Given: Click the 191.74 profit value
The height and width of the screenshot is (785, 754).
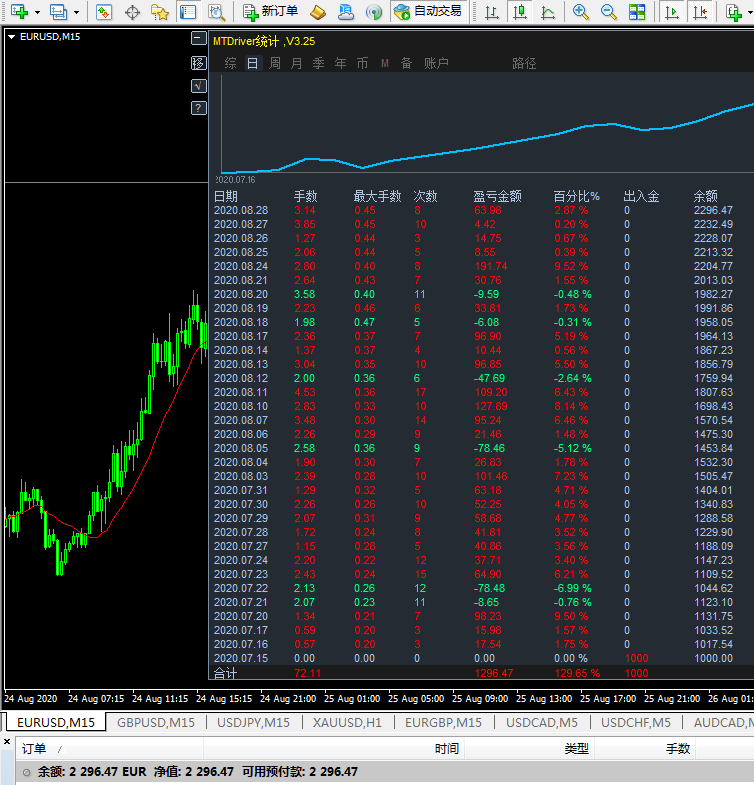Looking at the screenshot, I should pyautogui.click(x=491, y=266).
